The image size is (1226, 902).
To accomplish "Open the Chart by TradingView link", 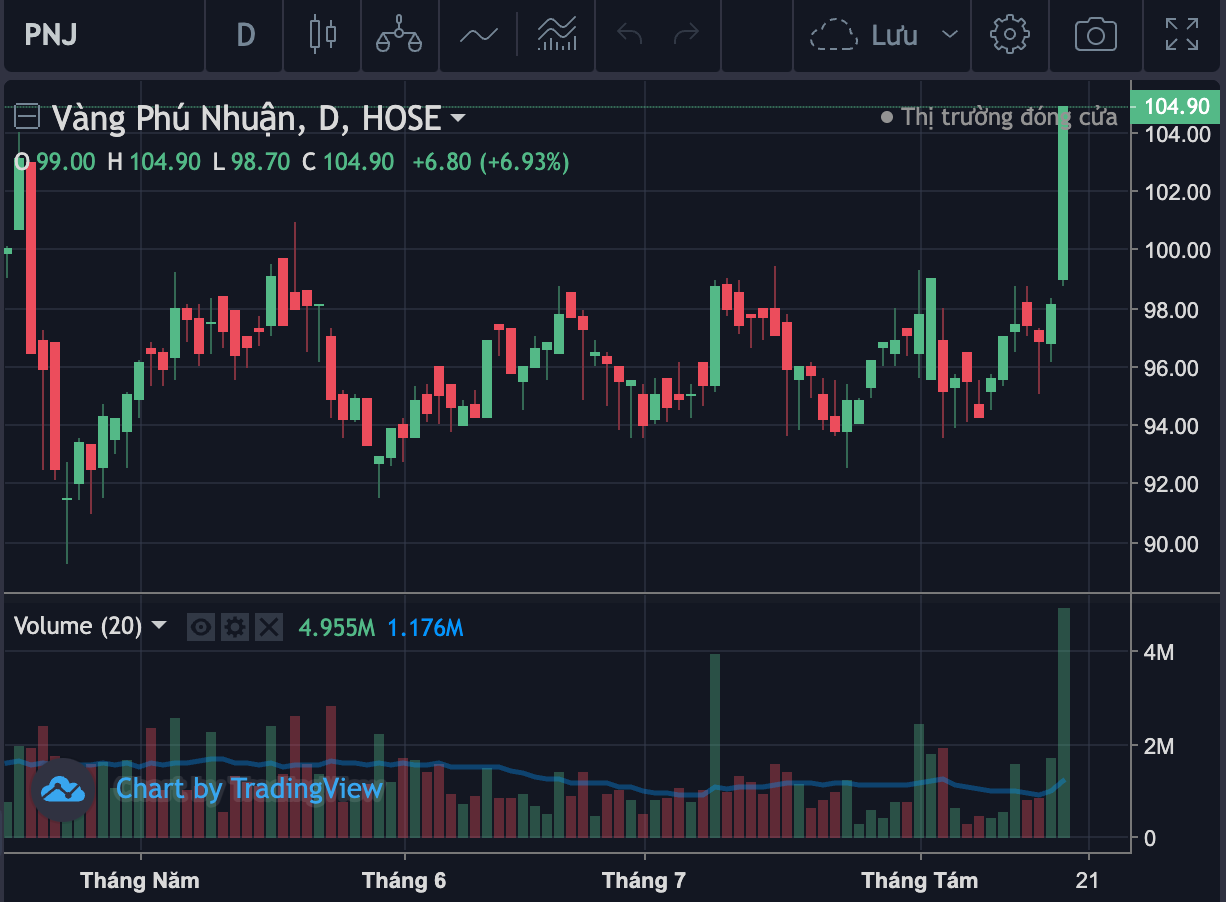I will coord(249,789).
